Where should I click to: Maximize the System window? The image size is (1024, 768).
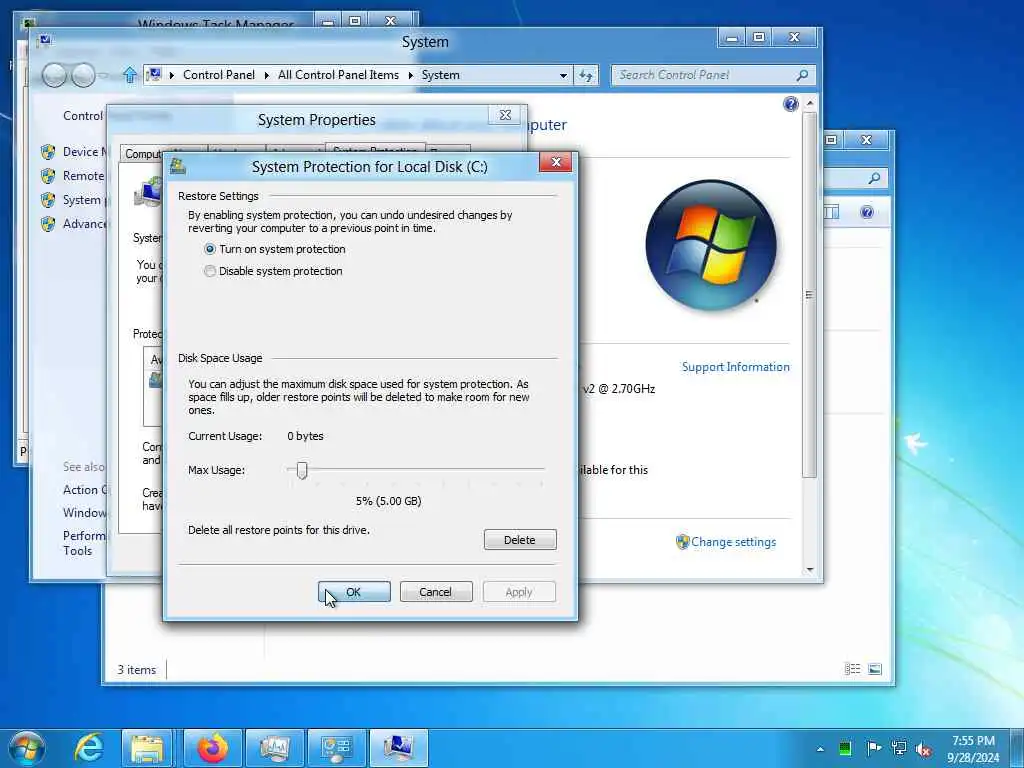759,37
